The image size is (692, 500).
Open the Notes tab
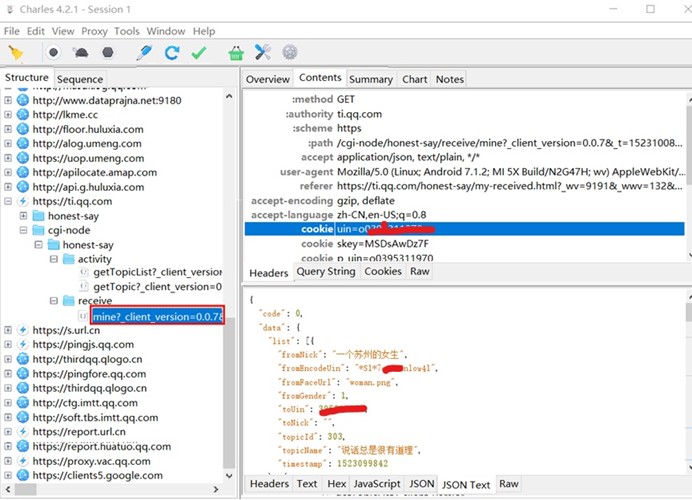click(x=450, y=79)
